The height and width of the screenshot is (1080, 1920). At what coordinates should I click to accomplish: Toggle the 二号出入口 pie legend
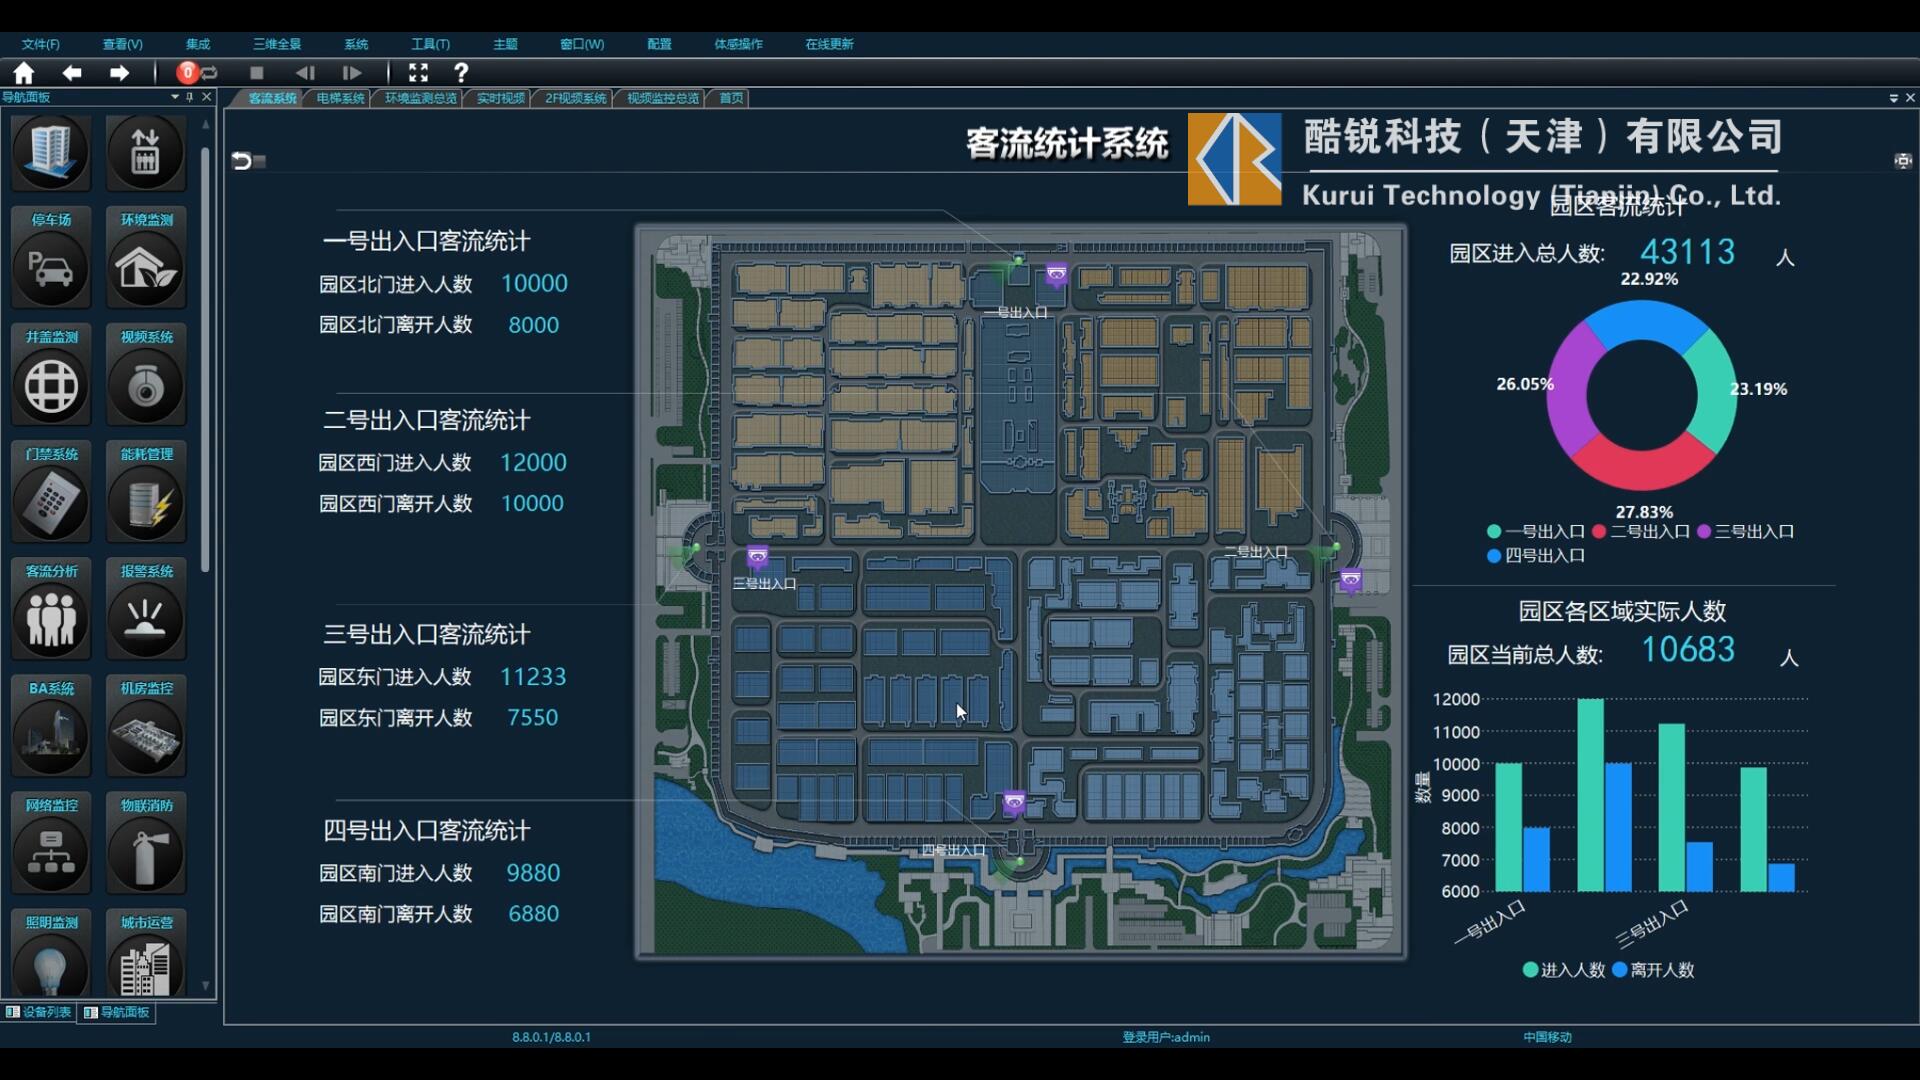[1641, 532]
